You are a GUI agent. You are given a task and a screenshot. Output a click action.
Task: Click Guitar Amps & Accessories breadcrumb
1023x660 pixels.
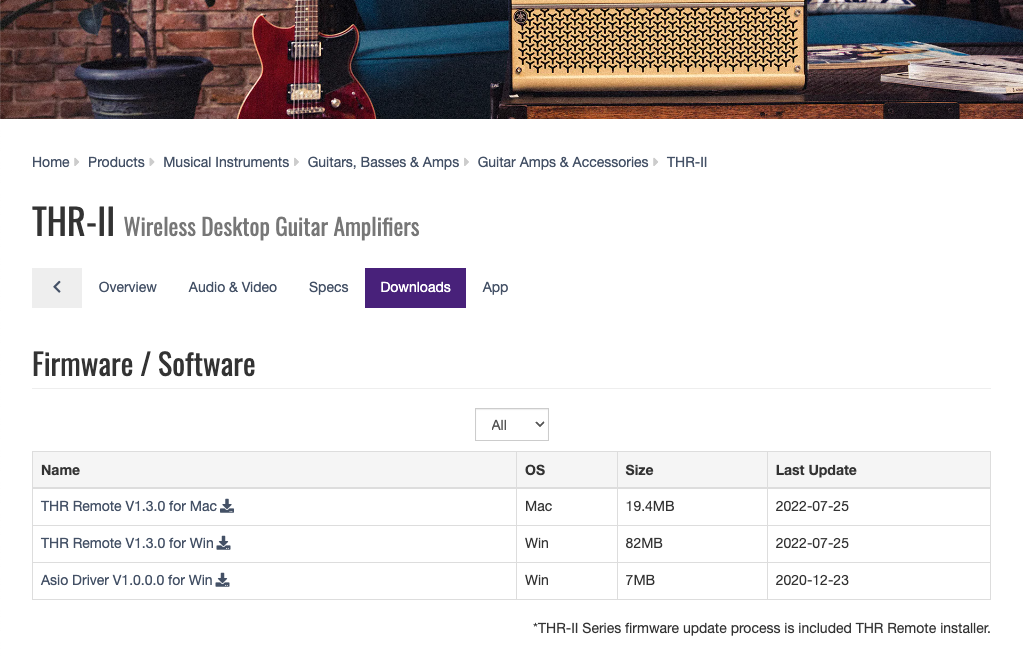pyautogui.click(x=562, y=161)
